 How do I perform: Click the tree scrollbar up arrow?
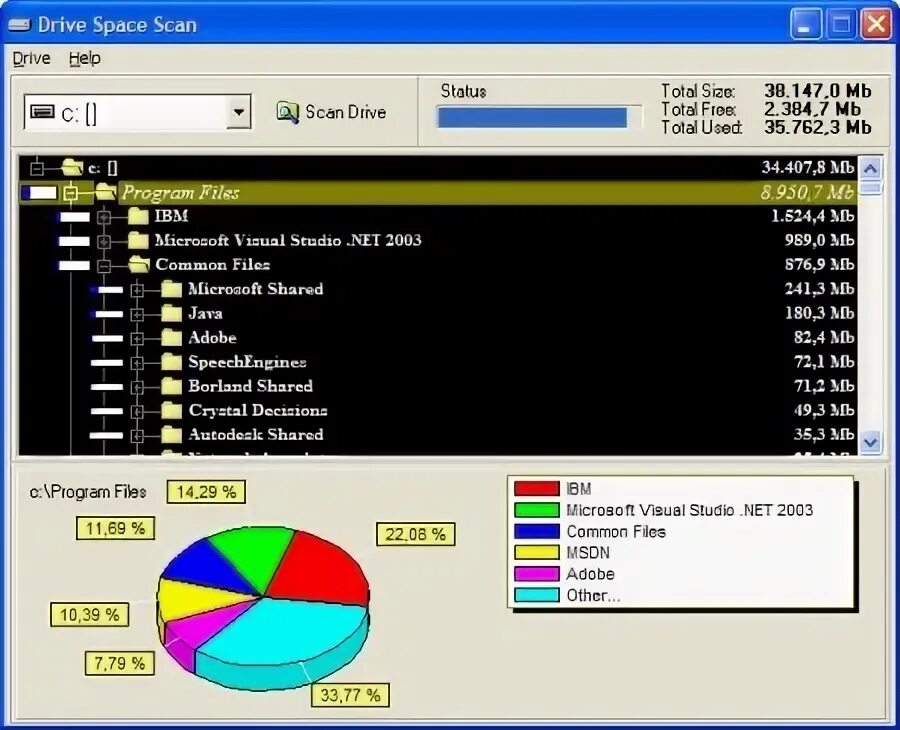pyautogui.click(x=871, y=169)
